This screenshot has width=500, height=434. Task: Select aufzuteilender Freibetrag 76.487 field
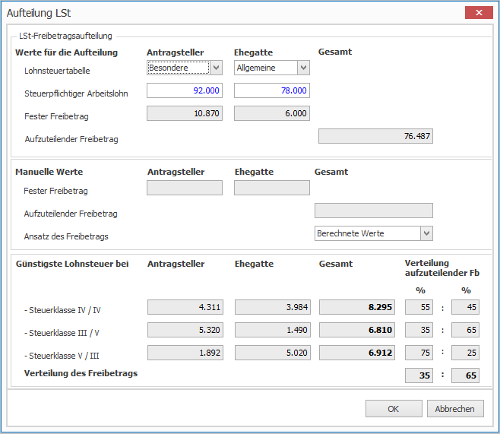375,136
